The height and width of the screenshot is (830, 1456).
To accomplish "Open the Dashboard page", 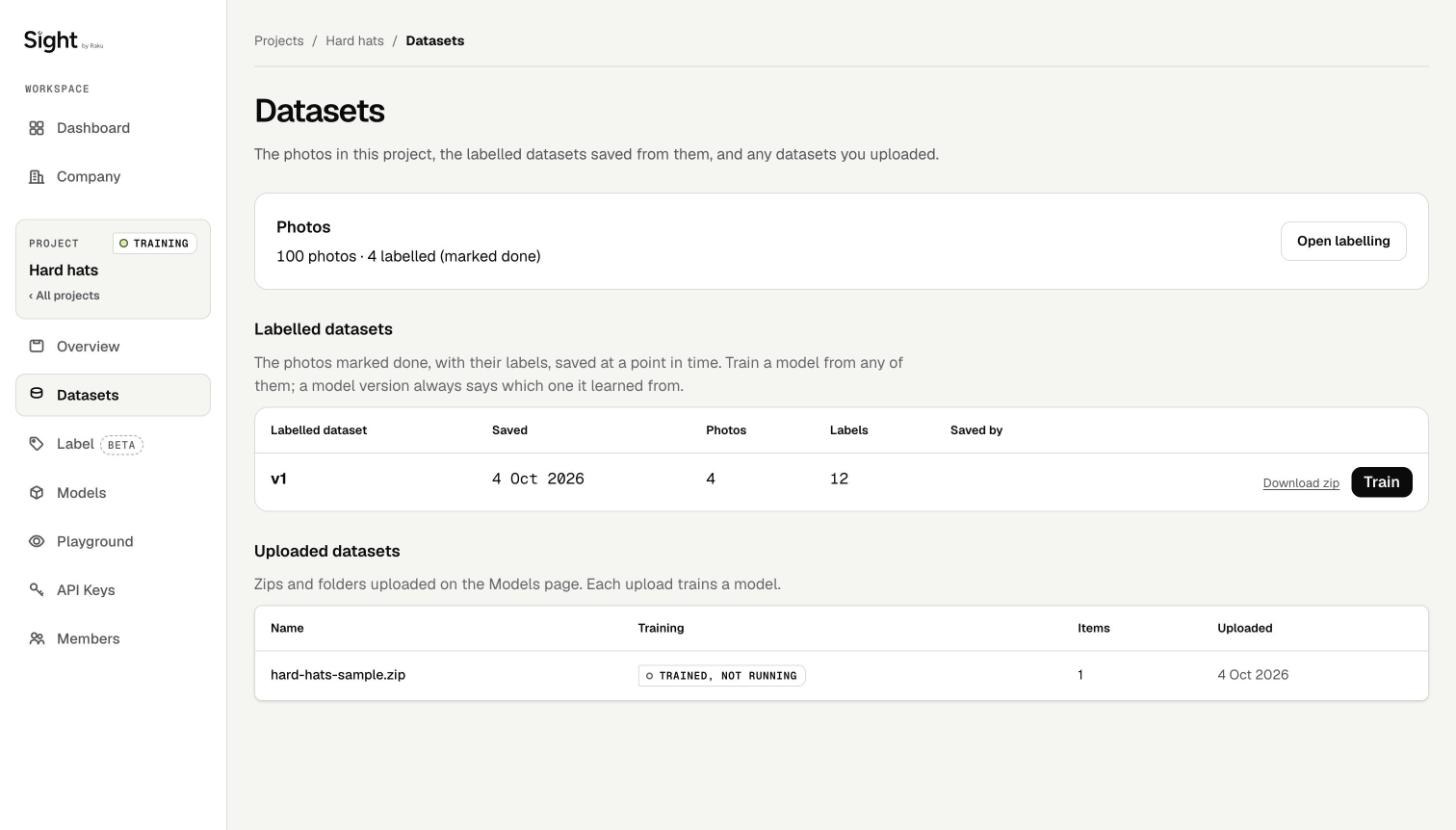I will [x=113, y=128].
